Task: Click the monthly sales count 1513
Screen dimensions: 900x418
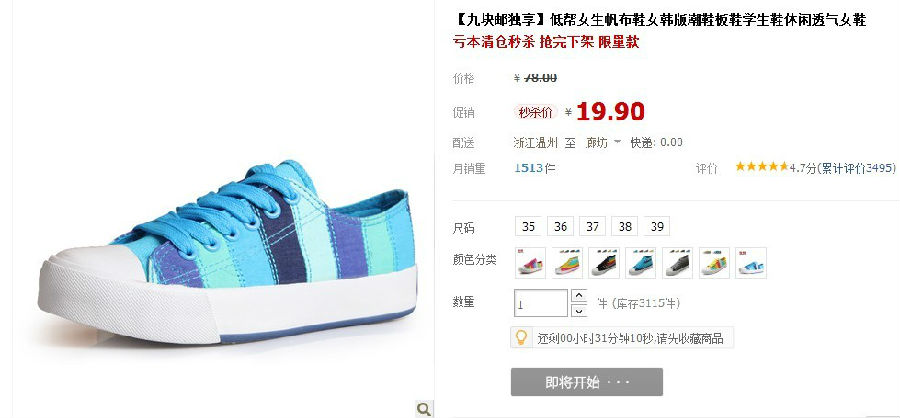Action: tap(528, 168)
